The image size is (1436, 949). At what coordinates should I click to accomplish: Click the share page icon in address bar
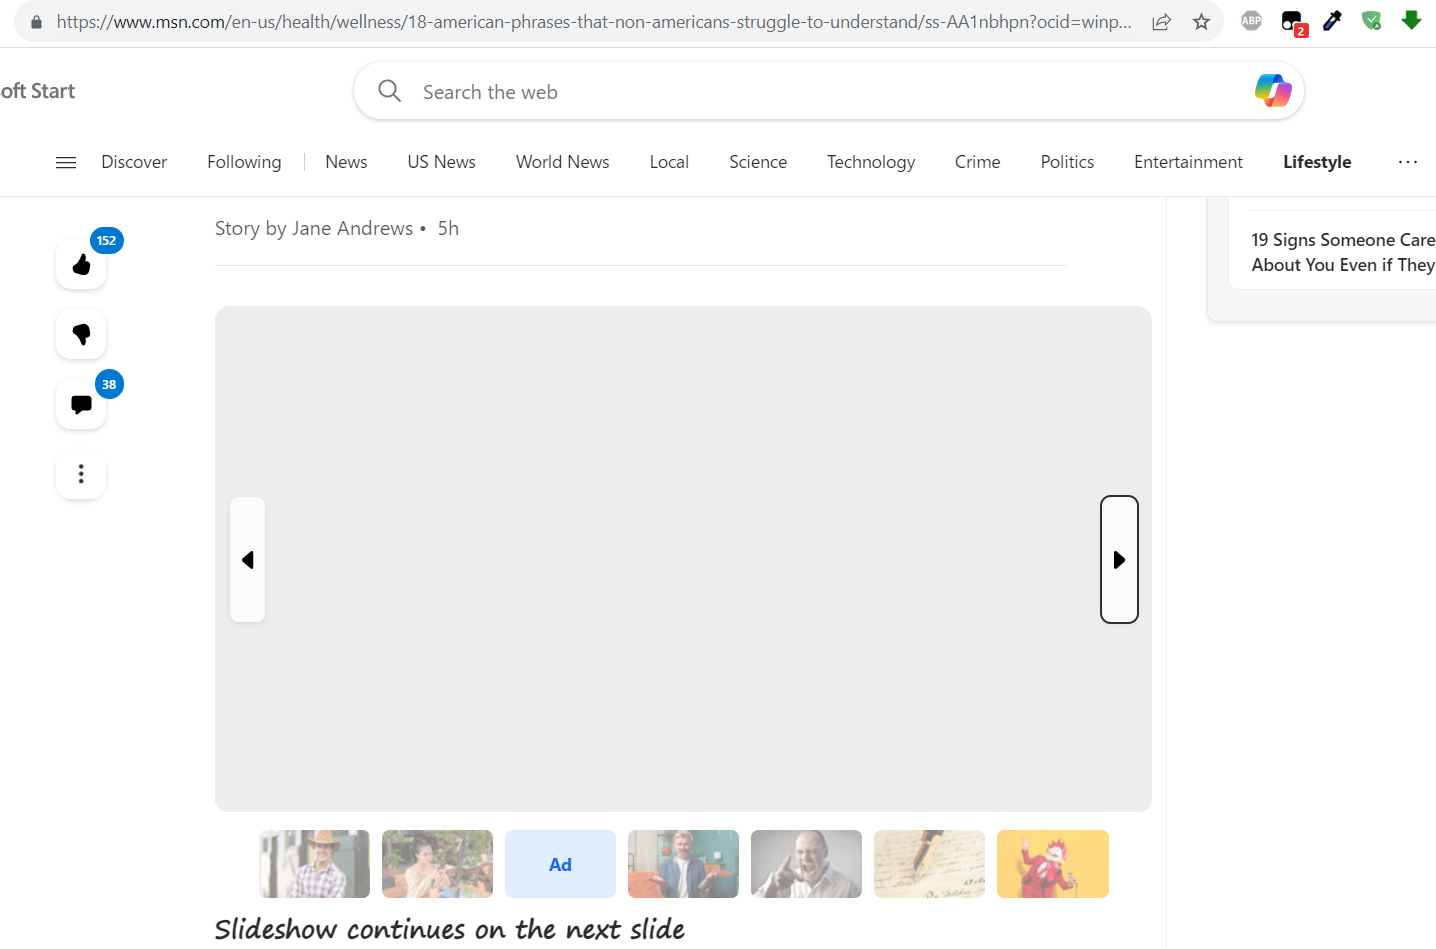(1161, 21)
